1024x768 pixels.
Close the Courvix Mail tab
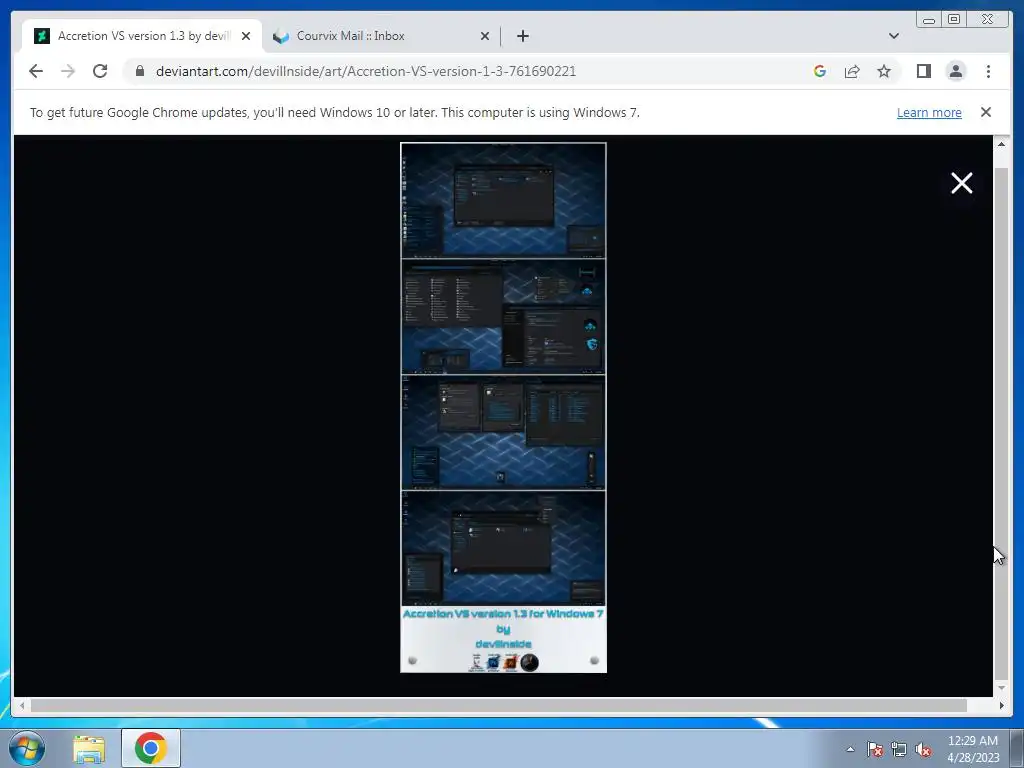pyautogui.click(x=485, y=37)
